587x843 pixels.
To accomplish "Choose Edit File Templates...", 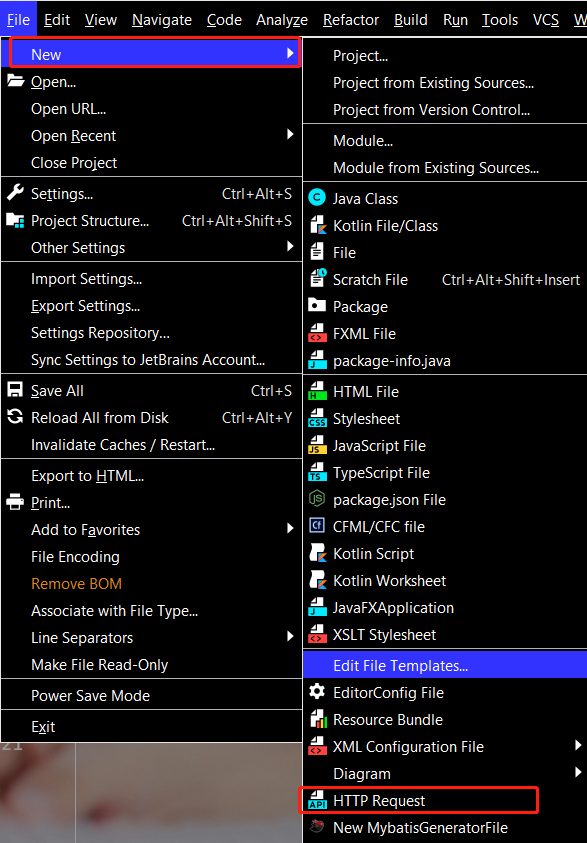I will 445,665.
